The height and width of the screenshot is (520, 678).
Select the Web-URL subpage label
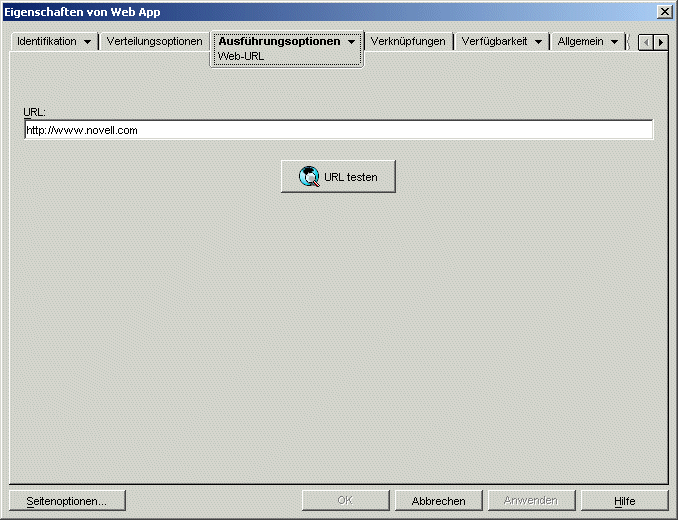[241, 57]
